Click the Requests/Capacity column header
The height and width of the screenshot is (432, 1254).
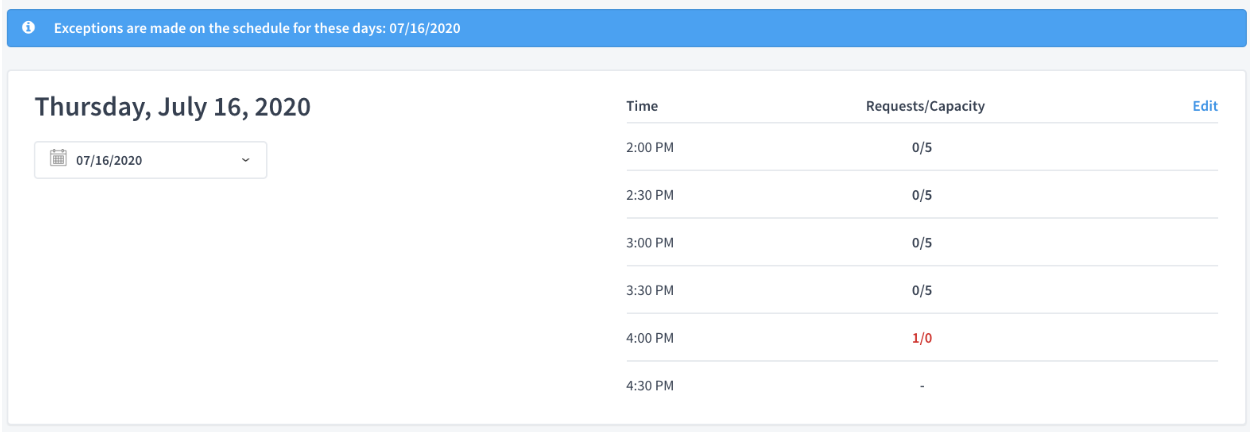pyautogui.click(x=925, y=106)
